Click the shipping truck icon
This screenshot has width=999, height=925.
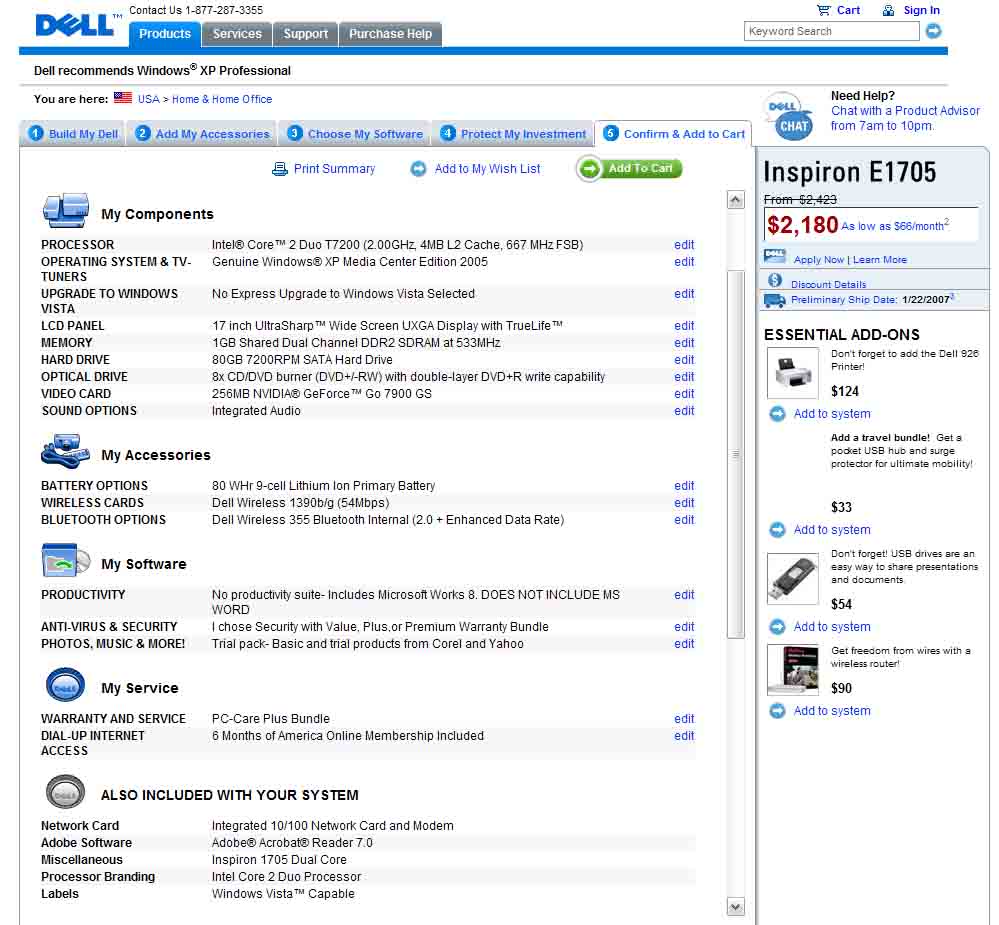click(774, 299)
